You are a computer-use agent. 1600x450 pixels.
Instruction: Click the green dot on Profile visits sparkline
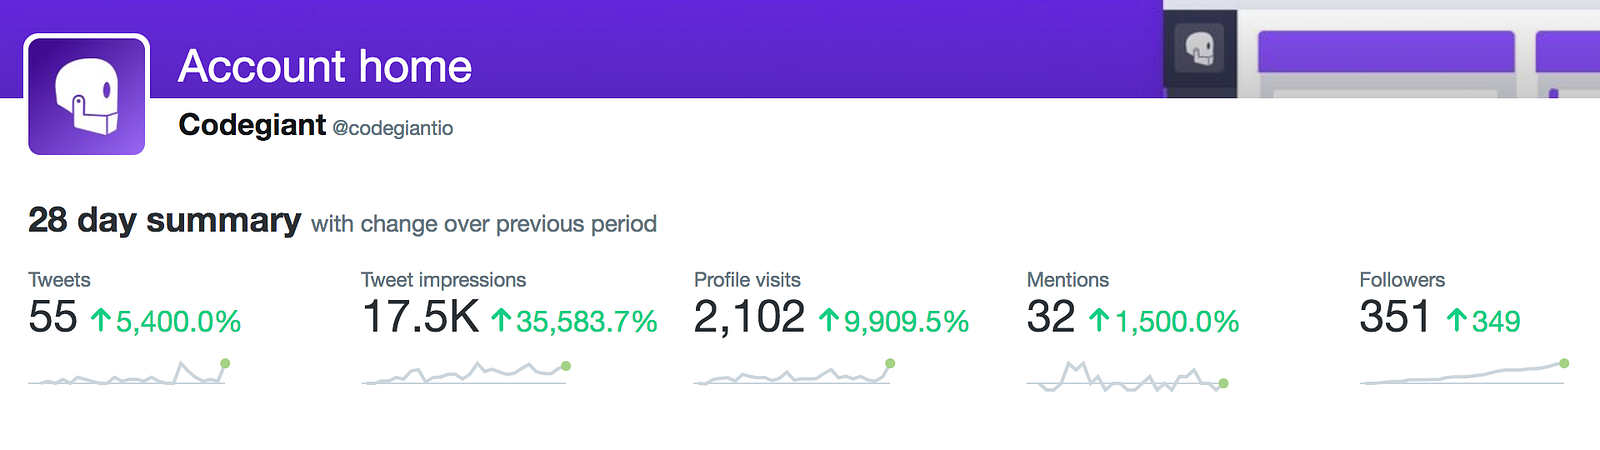tap(890, 363)
